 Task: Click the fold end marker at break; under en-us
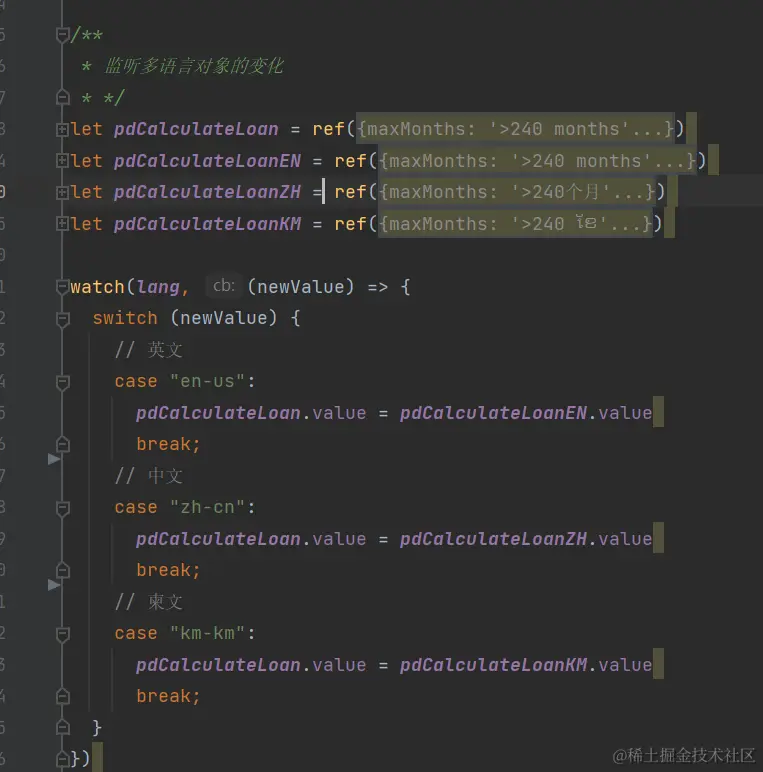click(63, 445)
